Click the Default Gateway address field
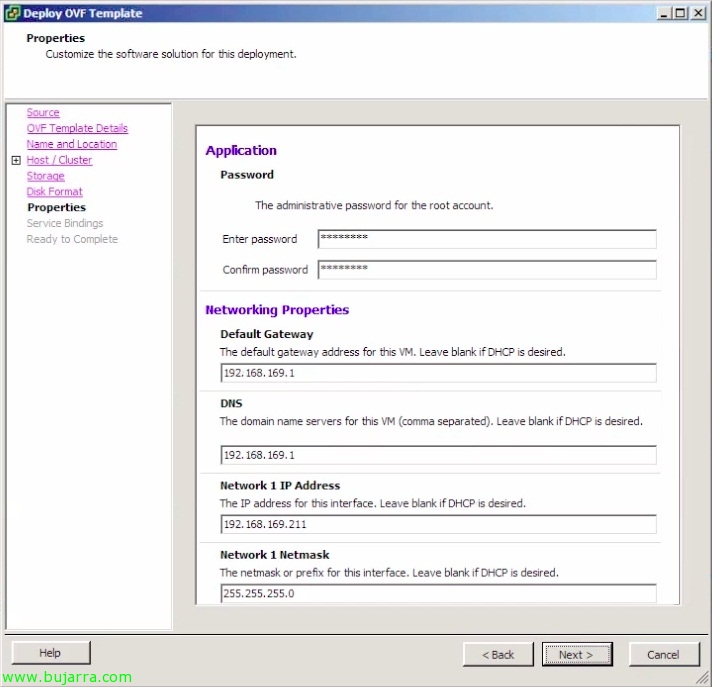 coord(438,373)
